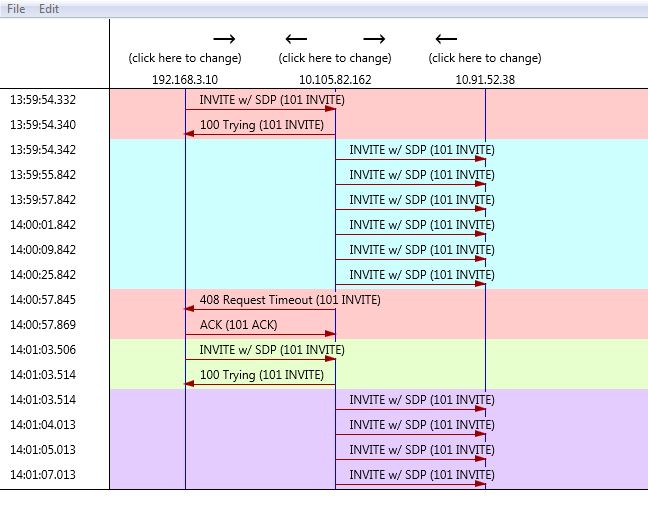Click timestamp 13:59:54.340
648x524 pixels.
click(43, 125)
